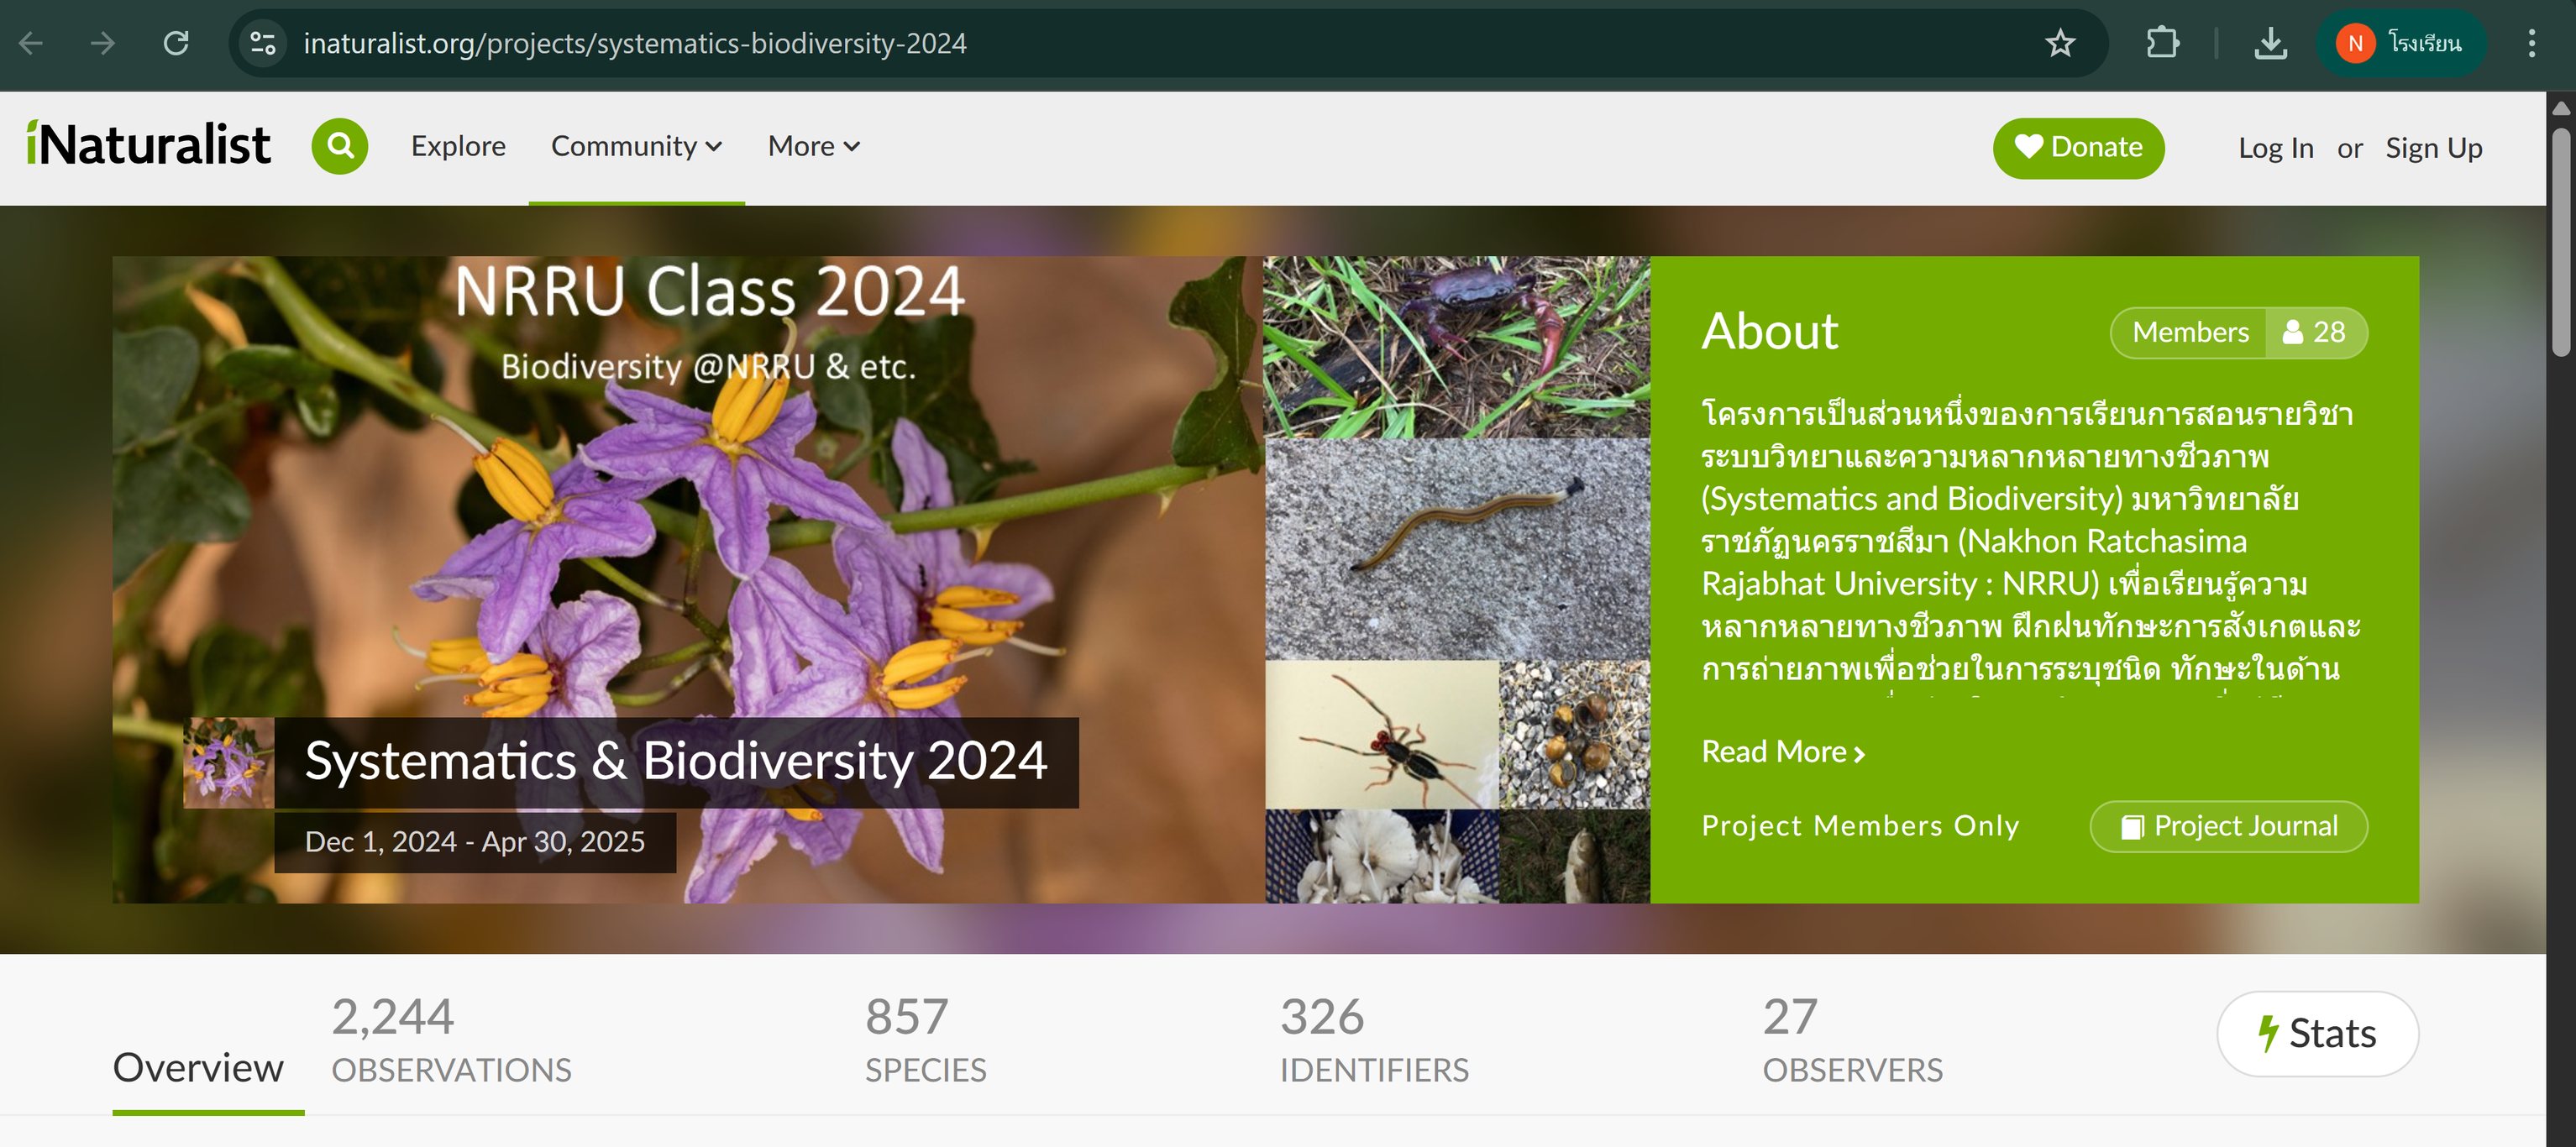Expand the Community dropdown menu
This screenshot has height=1147, width=2576.
click(x=636, y=147)
